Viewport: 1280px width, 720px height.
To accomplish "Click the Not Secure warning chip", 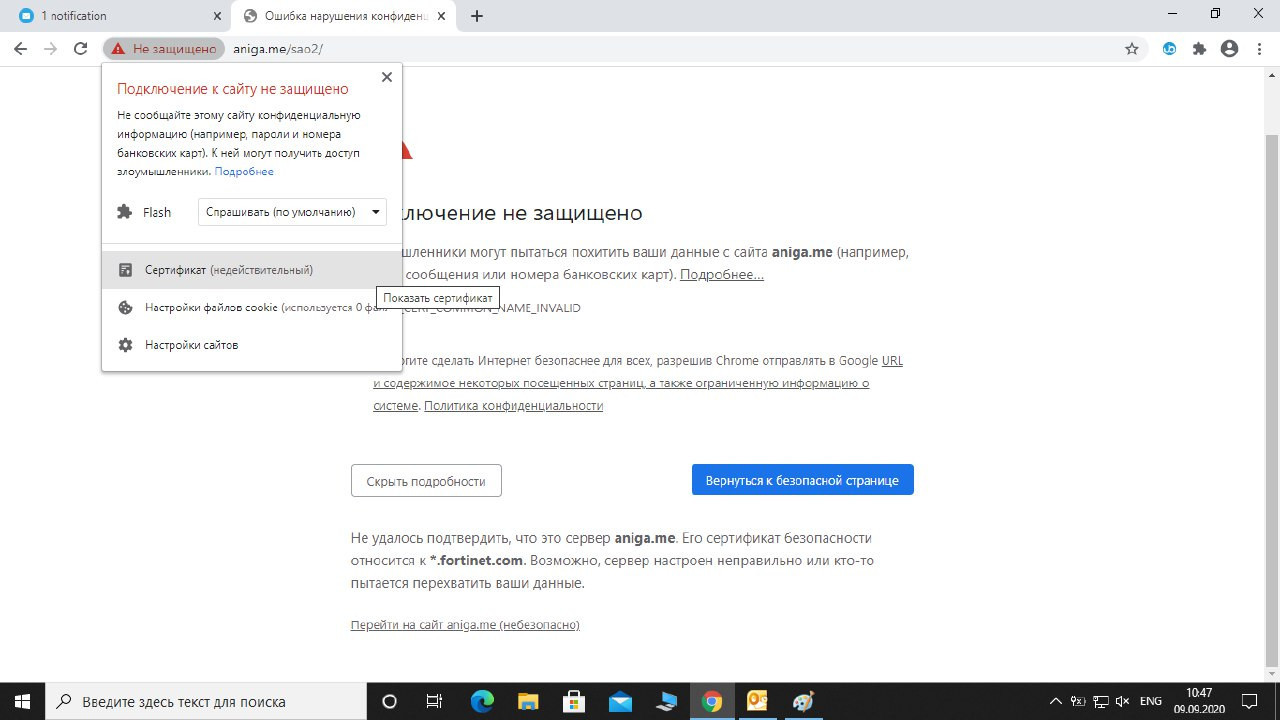I will point(164,48).
